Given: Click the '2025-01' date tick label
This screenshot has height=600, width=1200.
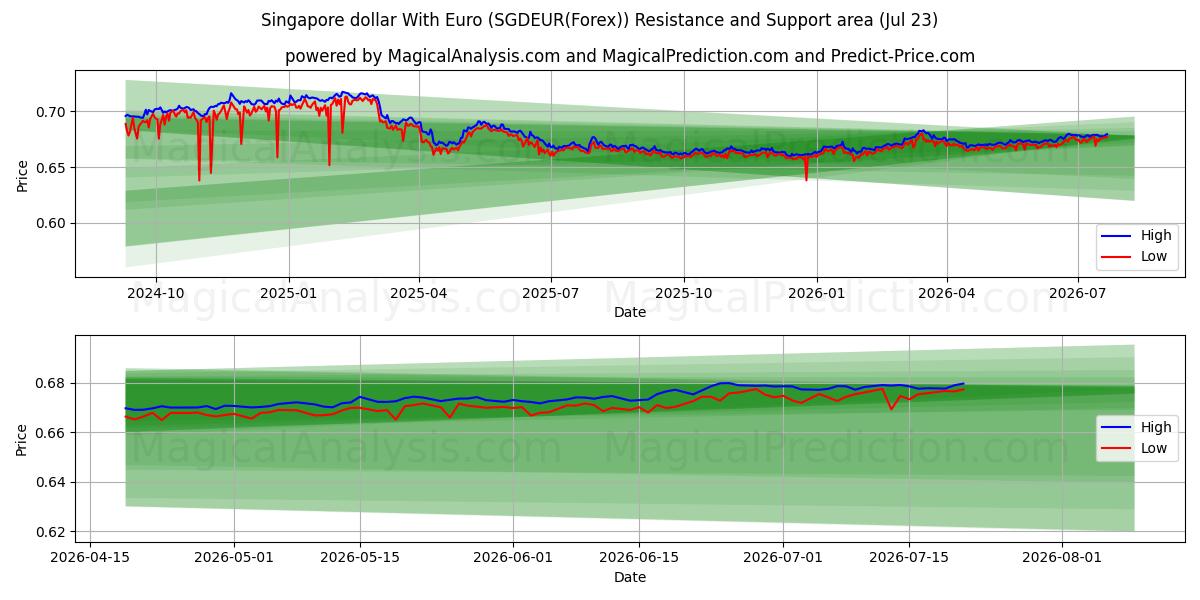Looking at the screenshot, I should [x=289, y=293].
